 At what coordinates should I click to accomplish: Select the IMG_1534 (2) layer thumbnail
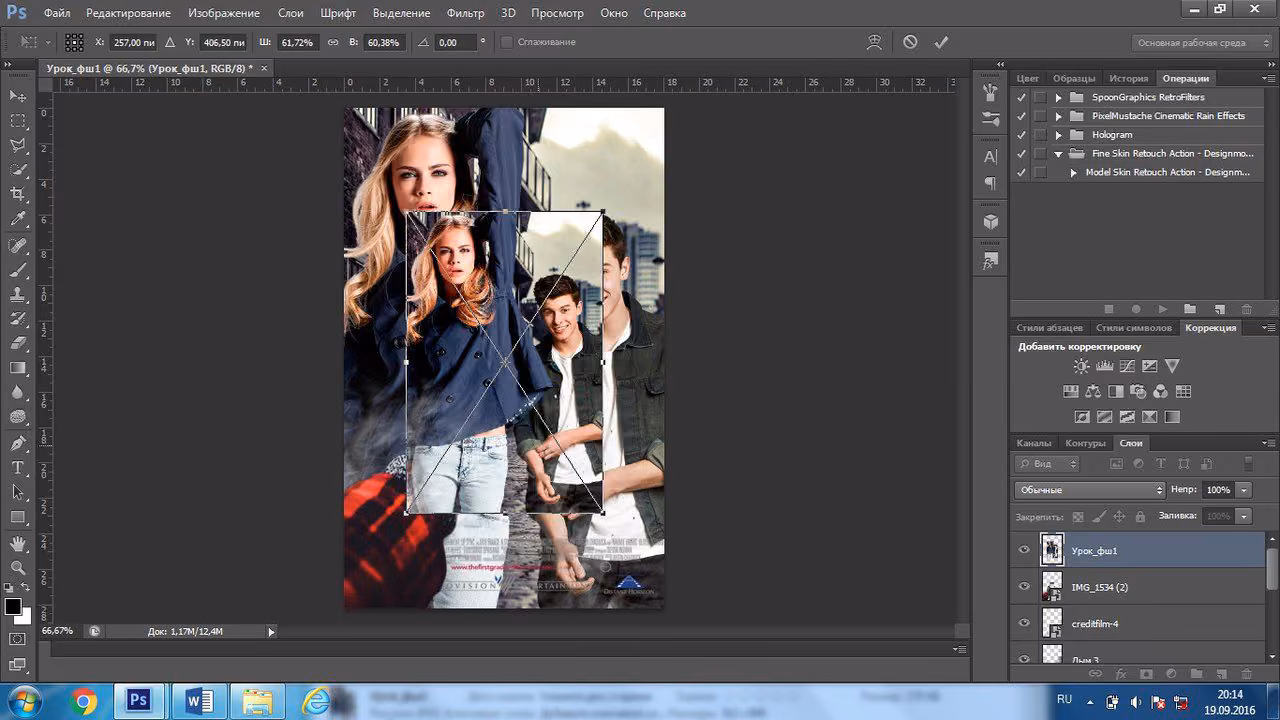[x=1052, y=586]
